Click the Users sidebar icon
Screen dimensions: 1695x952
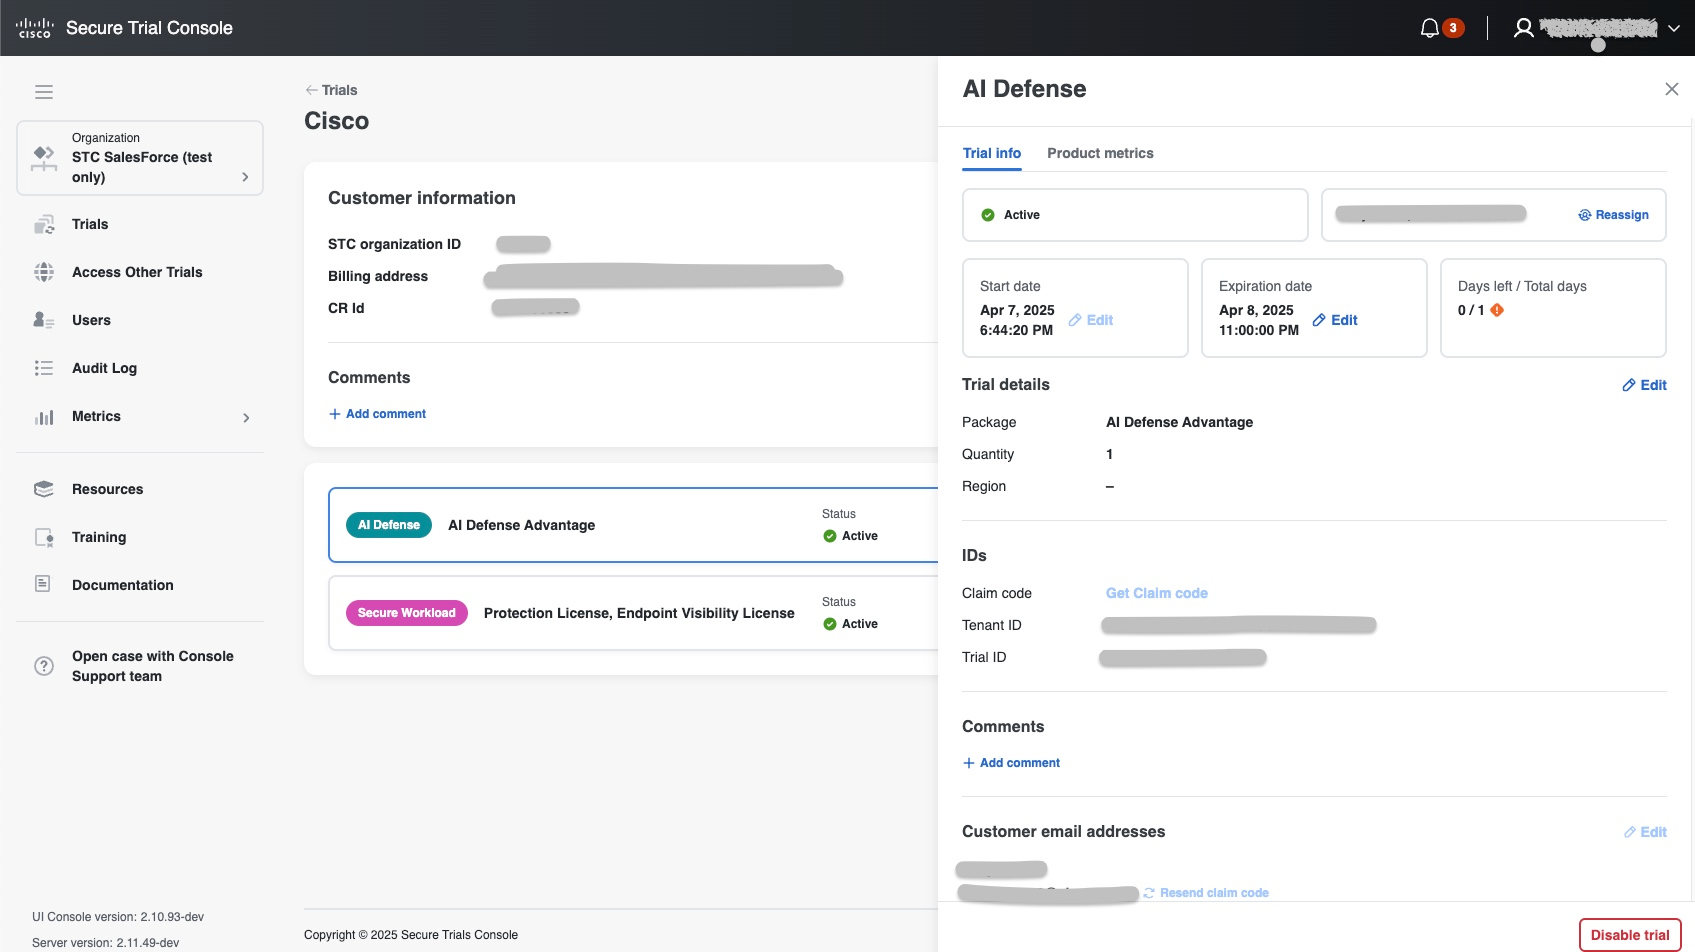click(44, 320)
